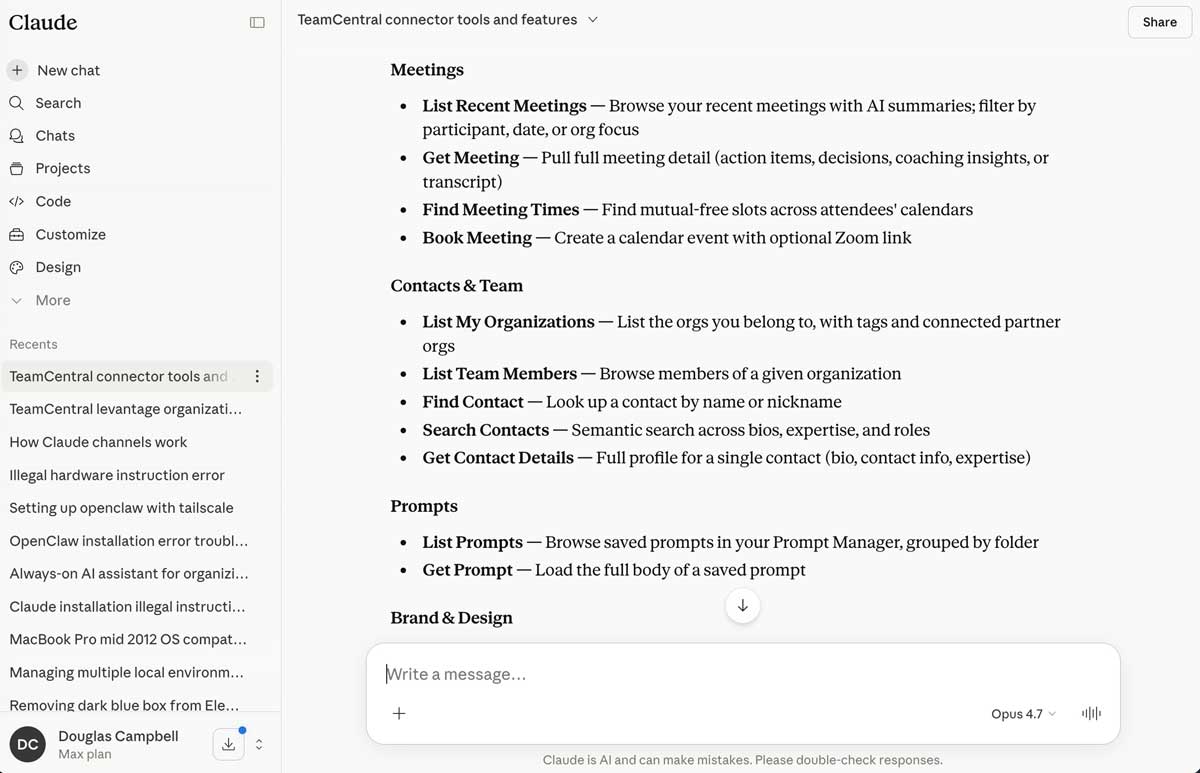Click the download app icon near profile

click(228, 744)
